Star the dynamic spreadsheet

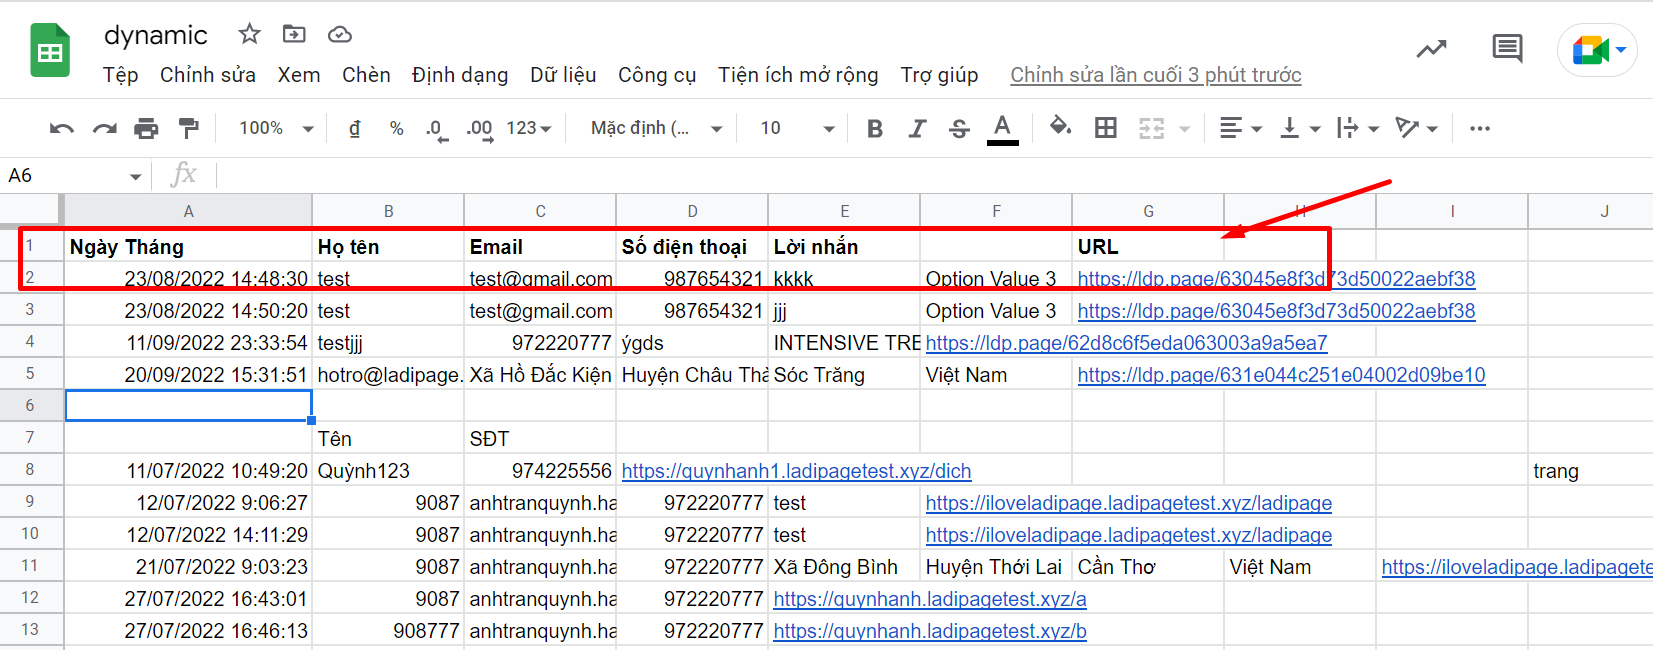(x=249, y=35)
